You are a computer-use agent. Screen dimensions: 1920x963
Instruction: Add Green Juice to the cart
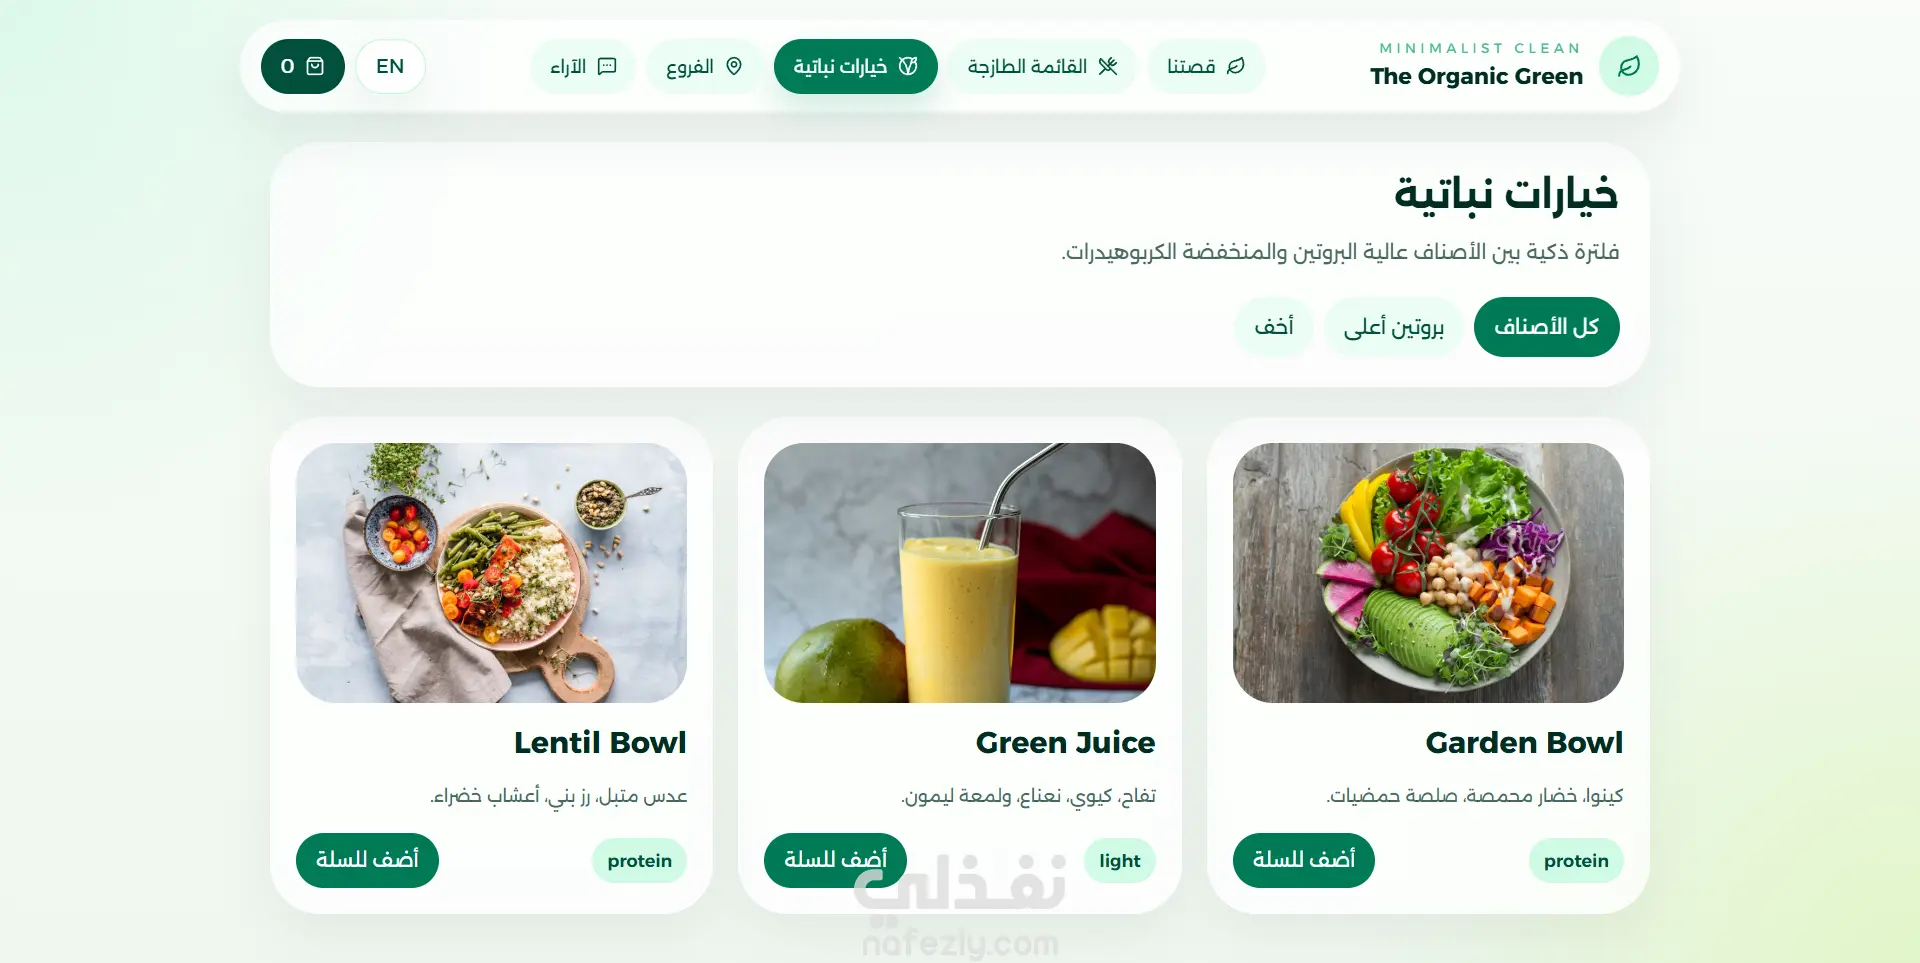click(x=835, y=860)
